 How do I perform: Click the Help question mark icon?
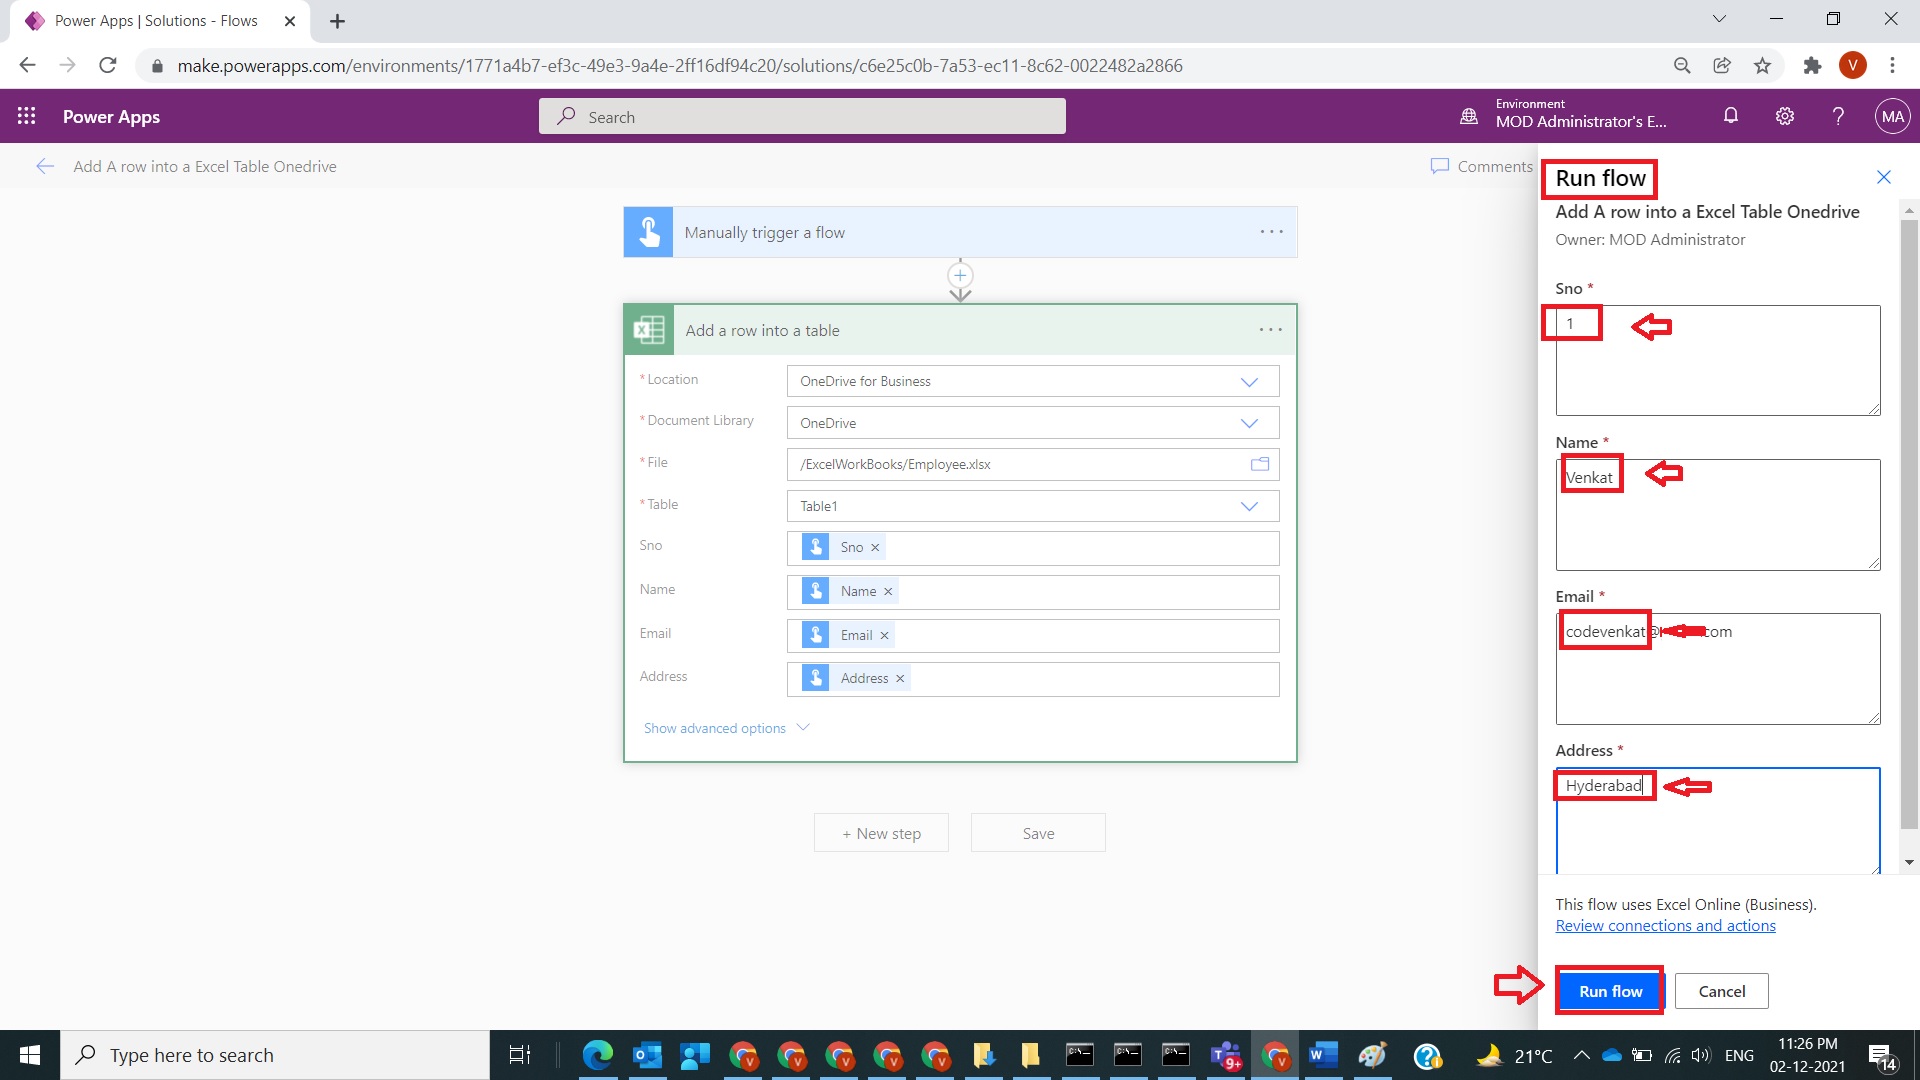(x=1838, y=116)
